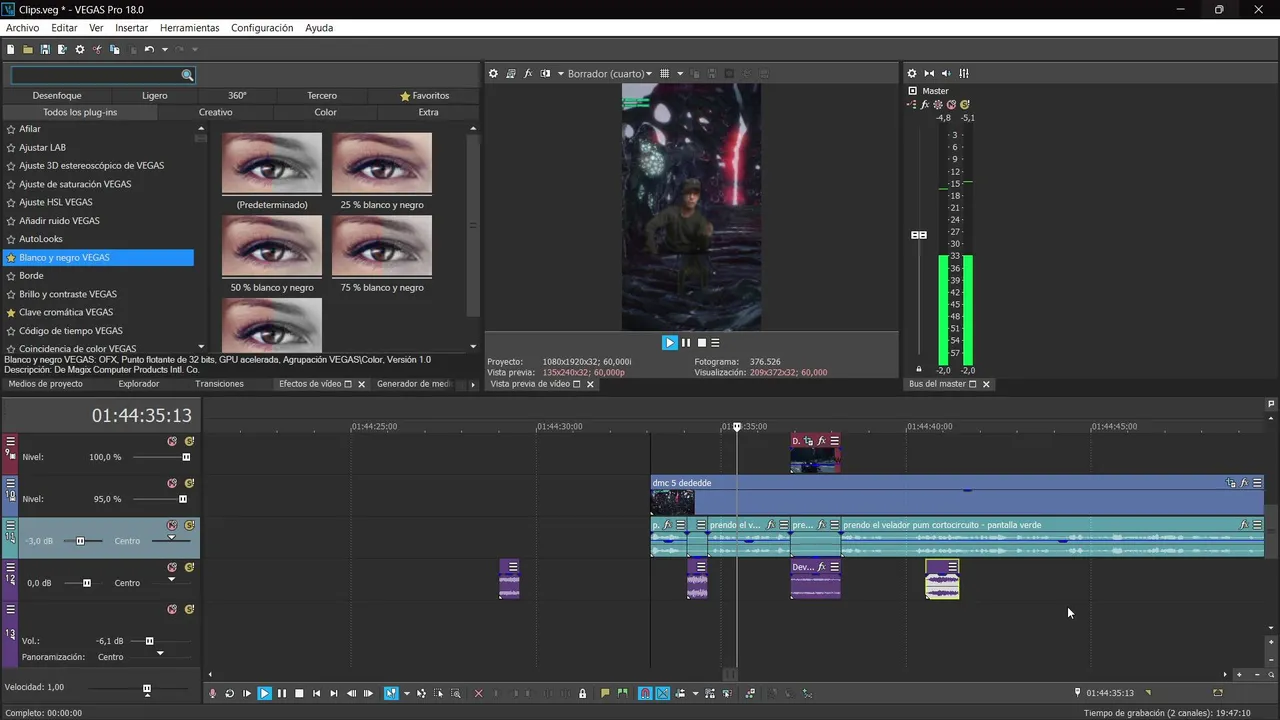Image resolution: width=1280 pixels, height=720 pixels.
Task: Pause playback in the transport bar
Action: pyautogui.click(x=282, y=693)
